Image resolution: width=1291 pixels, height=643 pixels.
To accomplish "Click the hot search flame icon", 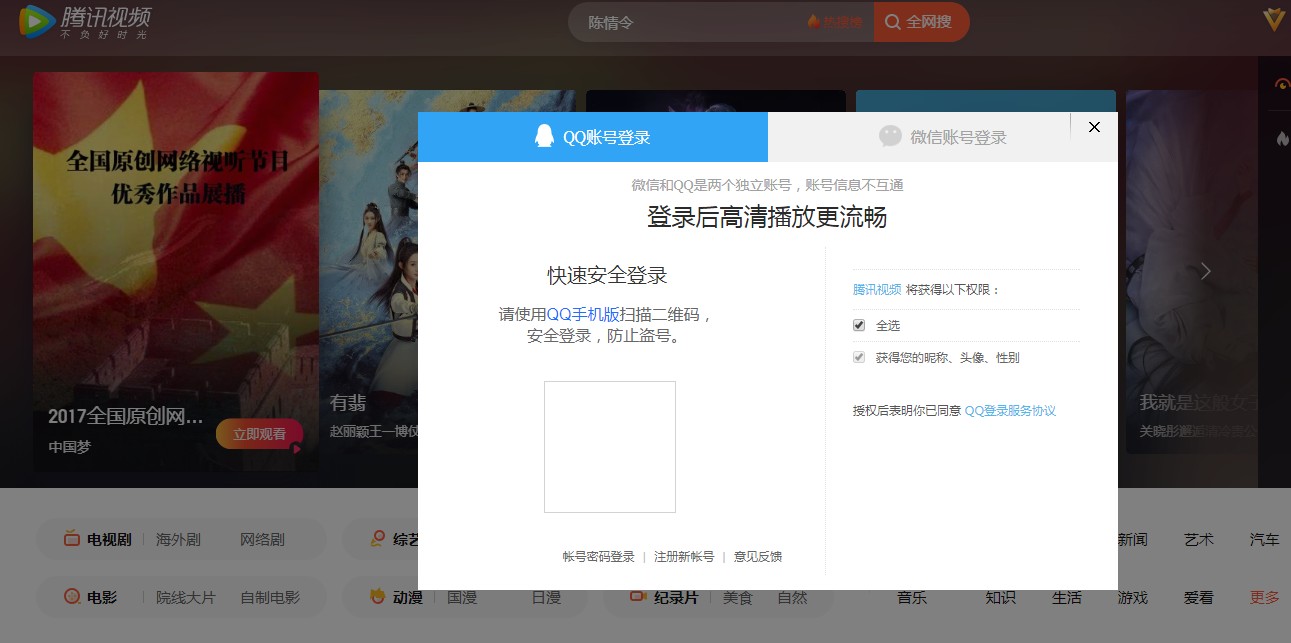I will [x=814, y=22].
